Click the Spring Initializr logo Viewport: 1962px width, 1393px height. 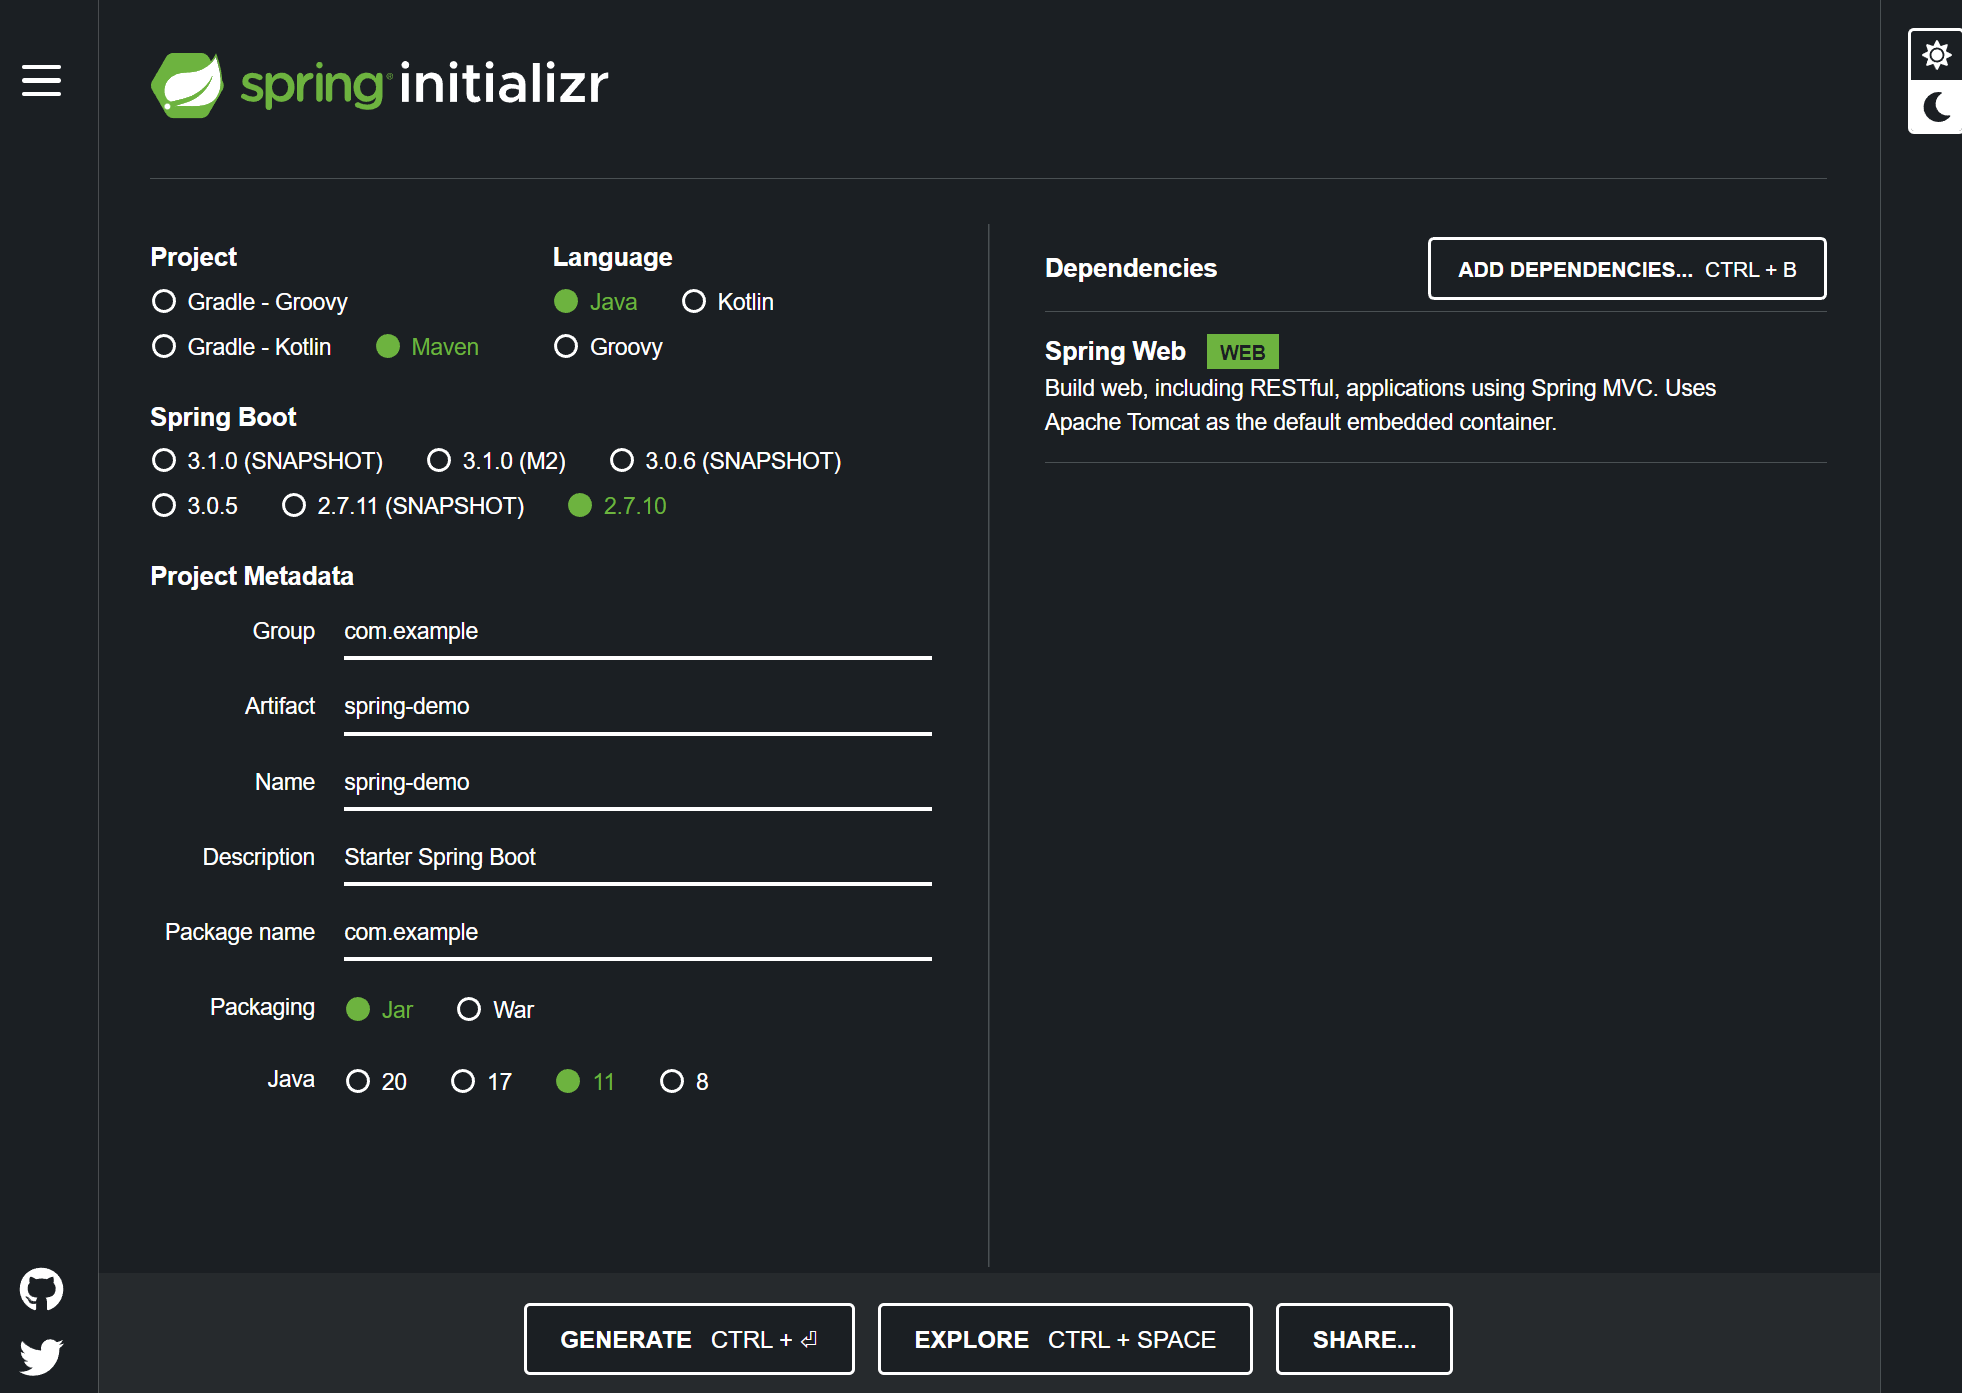click(379, 84)
